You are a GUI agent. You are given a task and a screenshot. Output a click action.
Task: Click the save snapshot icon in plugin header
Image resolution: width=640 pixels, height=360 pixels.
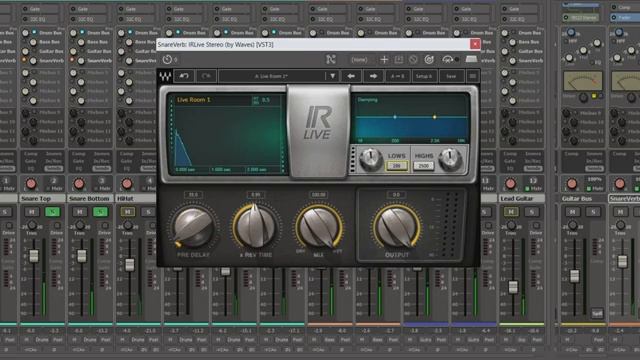[x=399, y=60]
